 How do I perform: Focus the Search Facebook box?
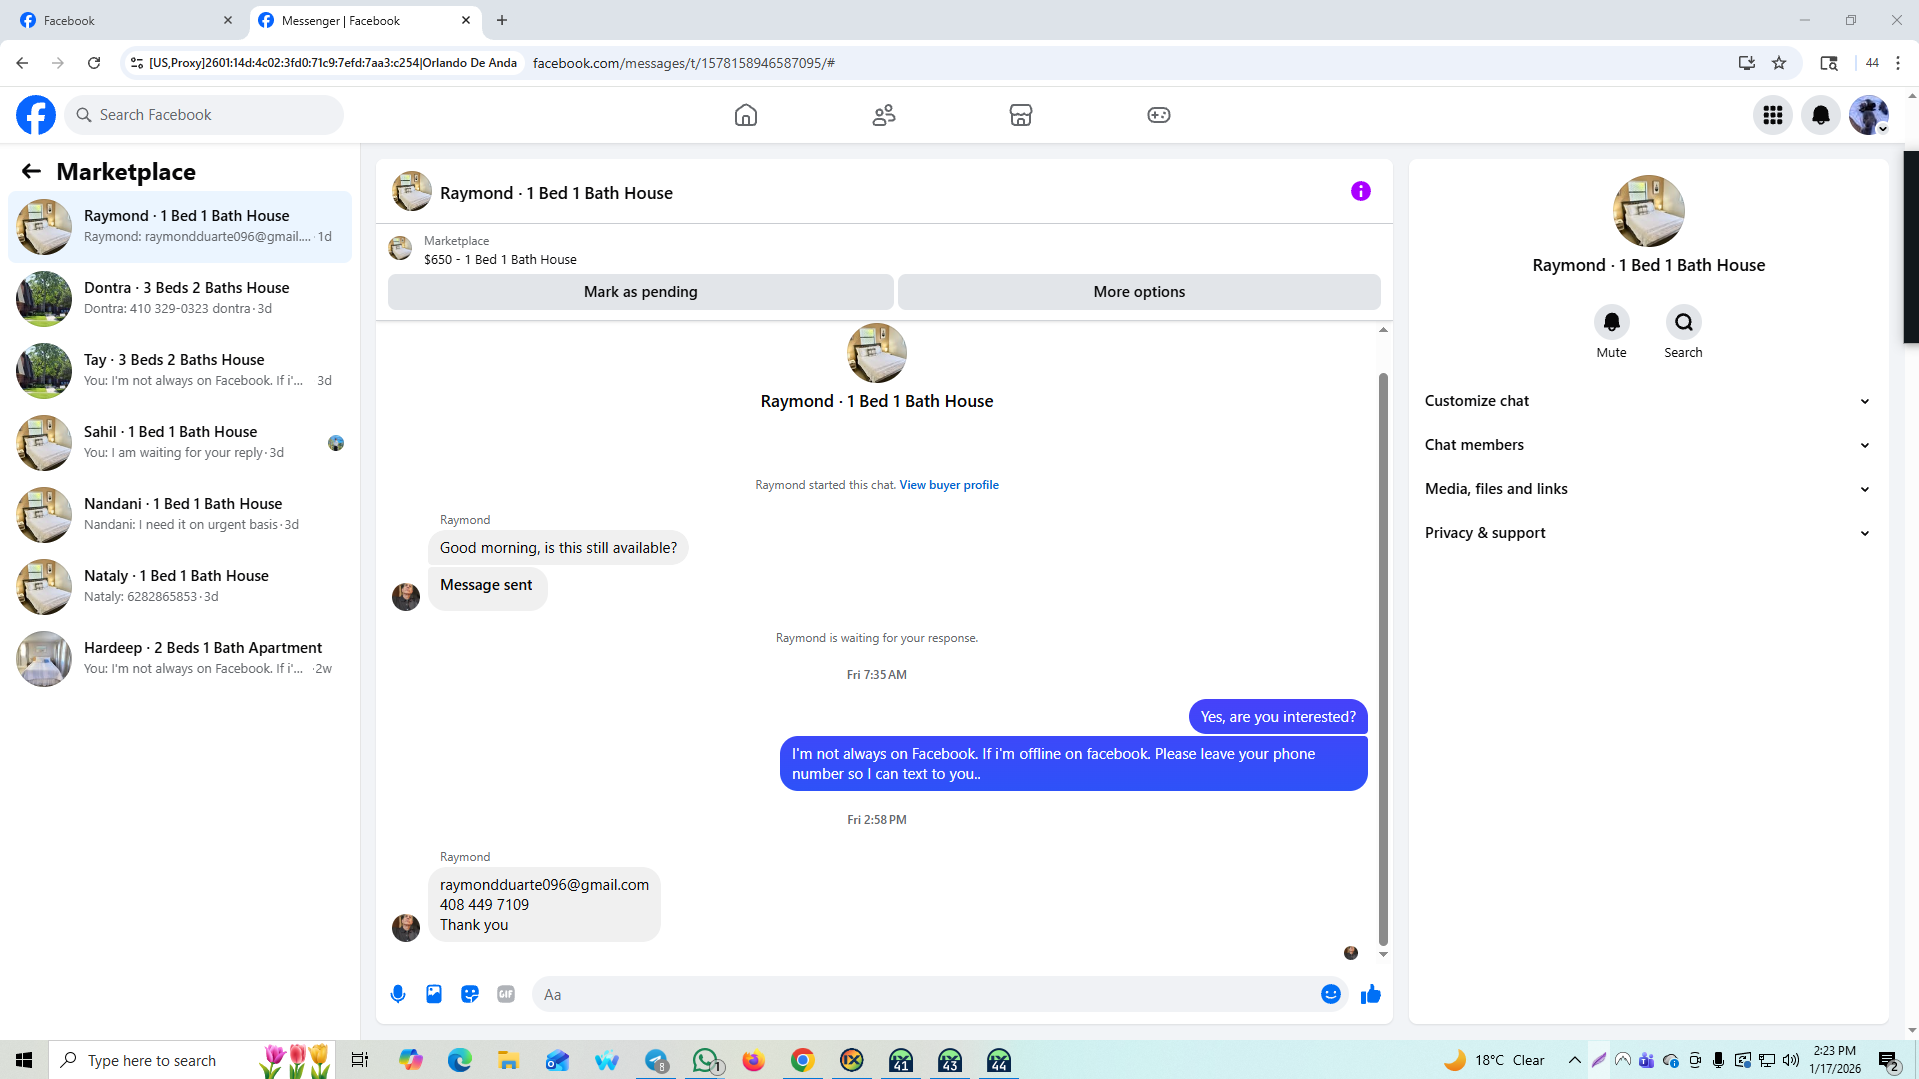204,115
